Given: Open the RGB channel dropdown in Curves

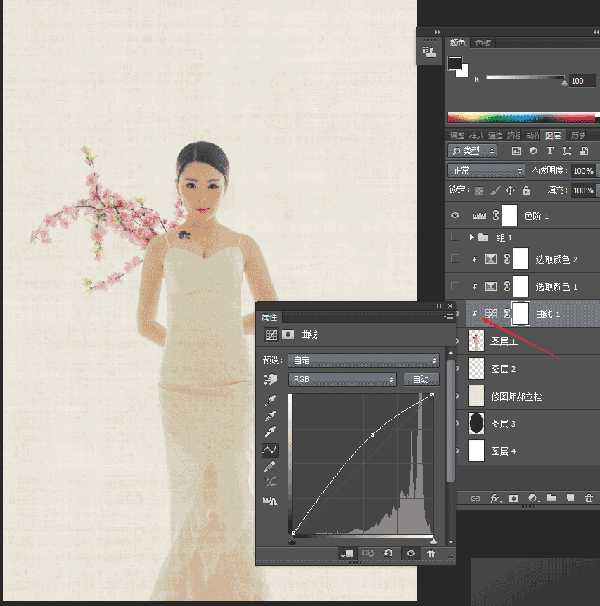Looking at the screenshot, I should (342, 380).
